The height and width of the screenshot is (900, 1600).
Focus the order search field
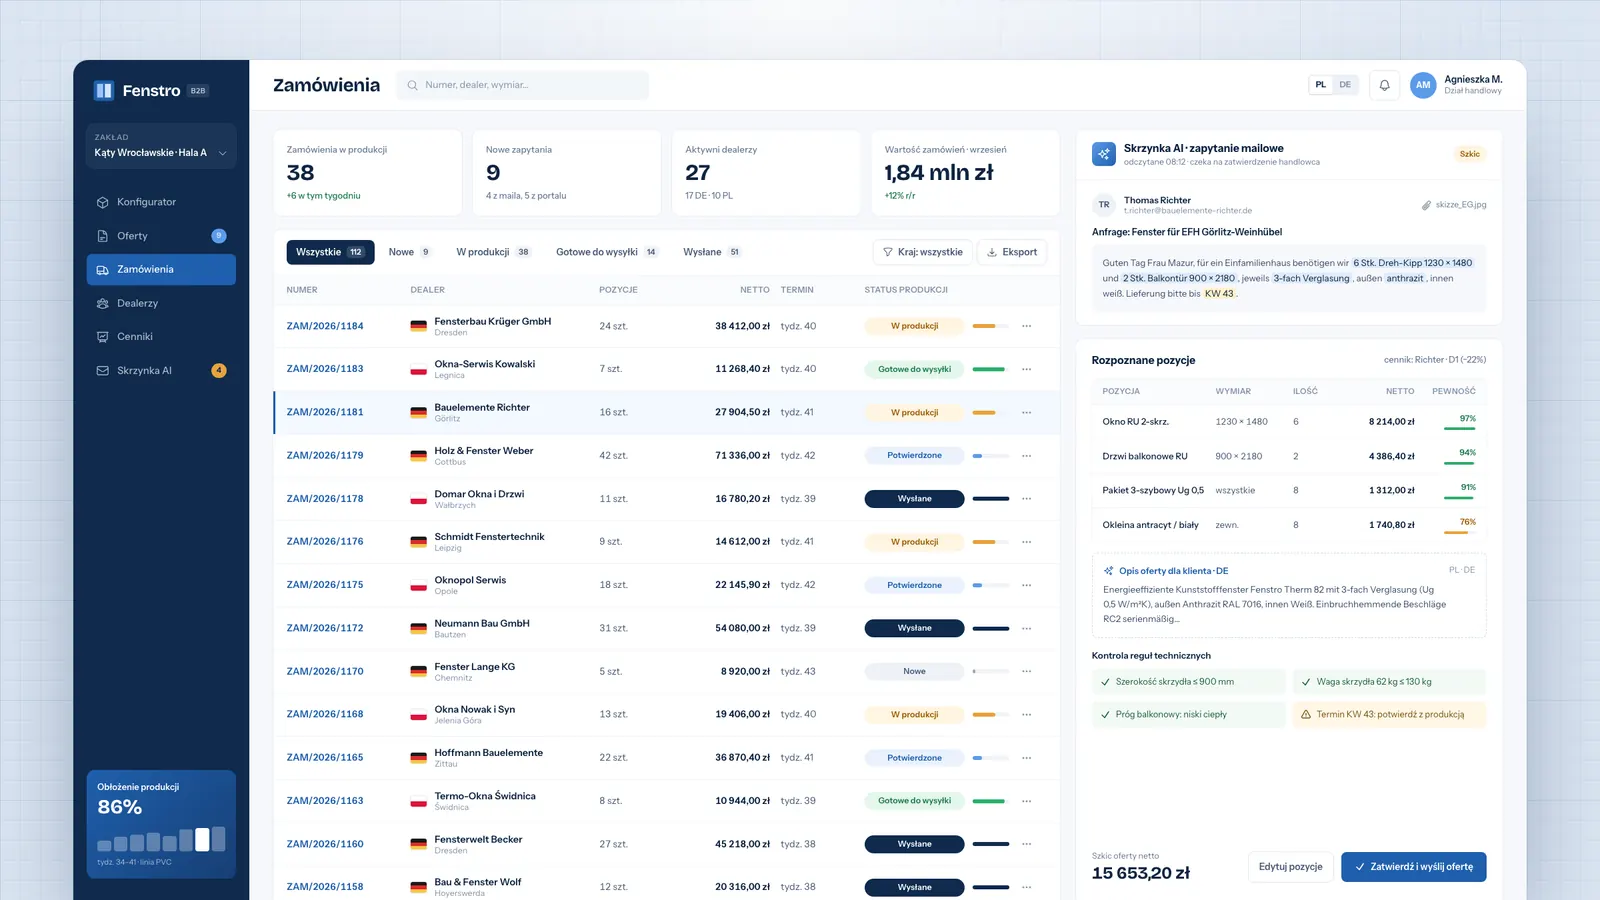point(522,85)
